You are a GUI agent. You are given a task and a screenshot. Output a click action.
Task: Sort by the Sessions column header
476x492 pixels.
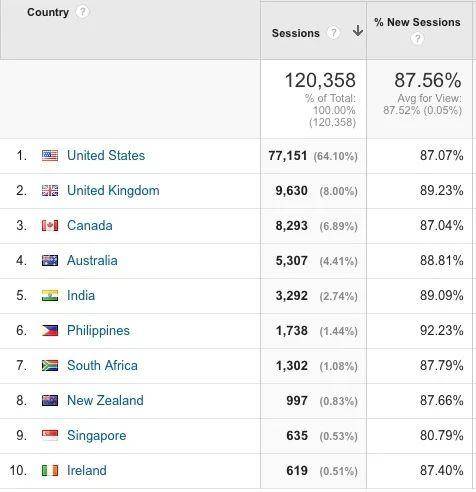(x=296, y=33)
